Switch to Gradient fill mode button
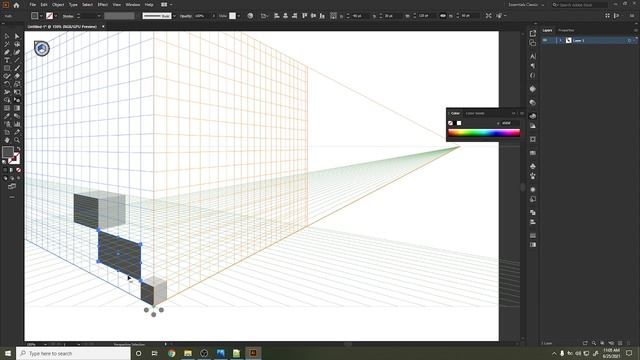 (11, 170)
